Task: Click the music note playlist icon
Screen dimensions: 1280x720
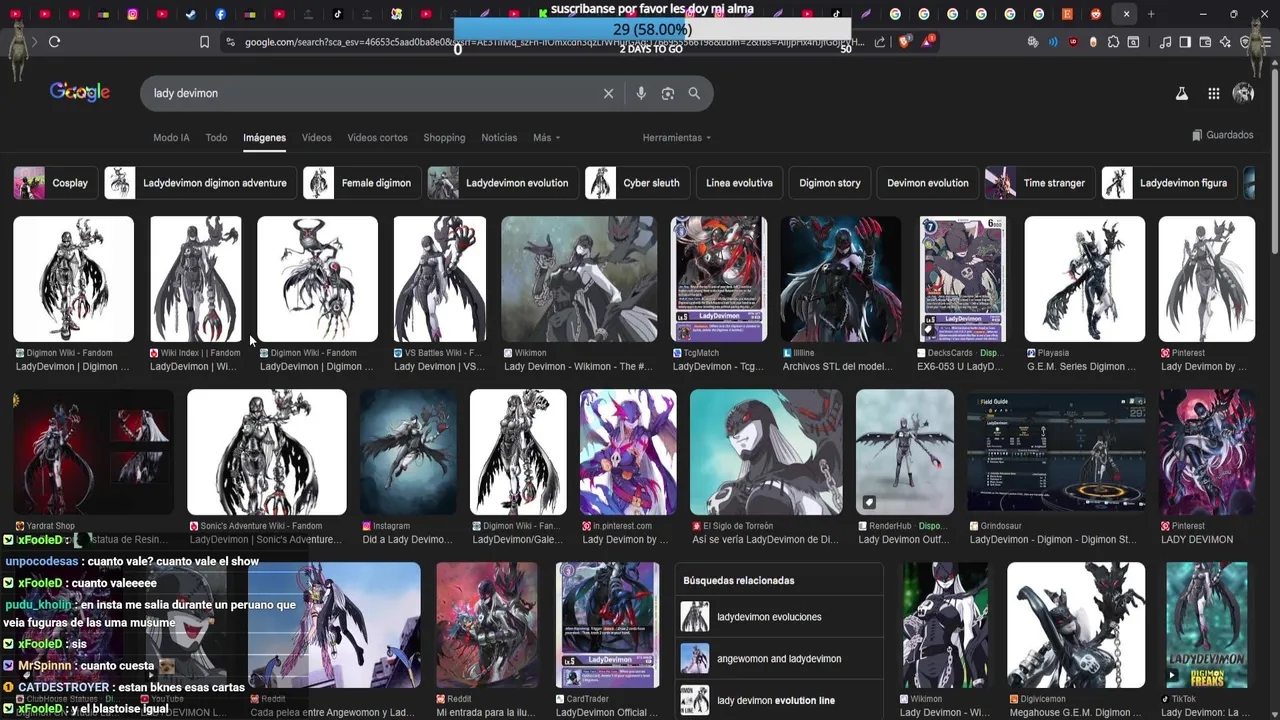Action: (1165, 42)
